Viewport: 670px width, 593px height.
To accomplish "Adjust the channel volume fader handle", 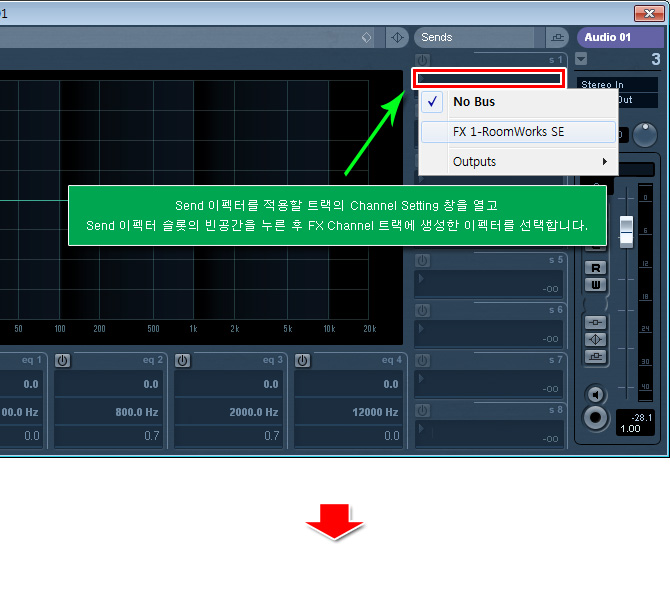I will click(626, 232).
